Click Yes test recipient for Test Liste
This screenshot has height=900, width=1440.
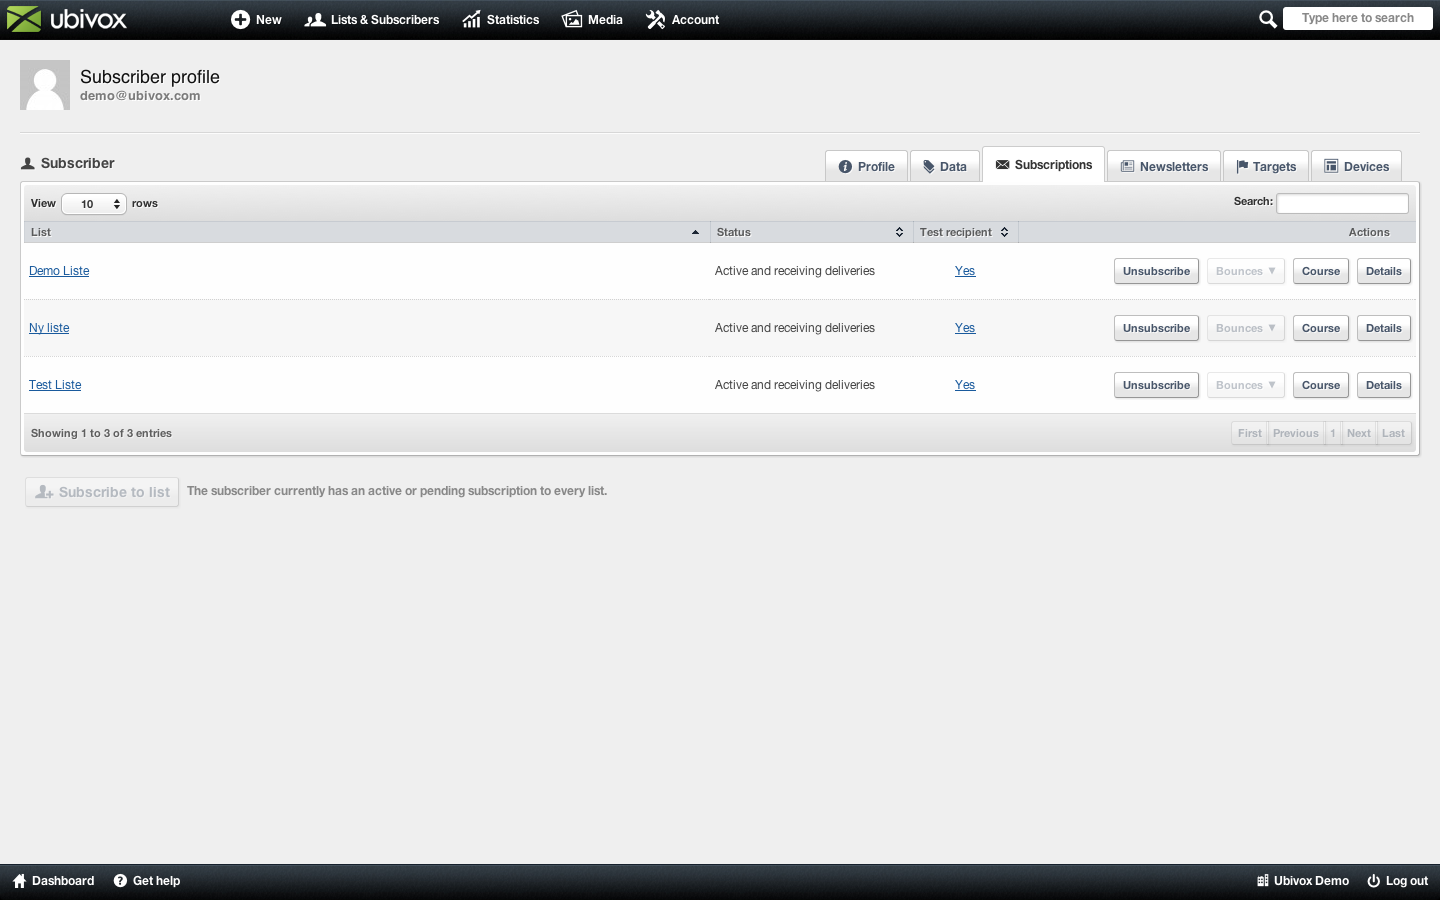[965, 385]
